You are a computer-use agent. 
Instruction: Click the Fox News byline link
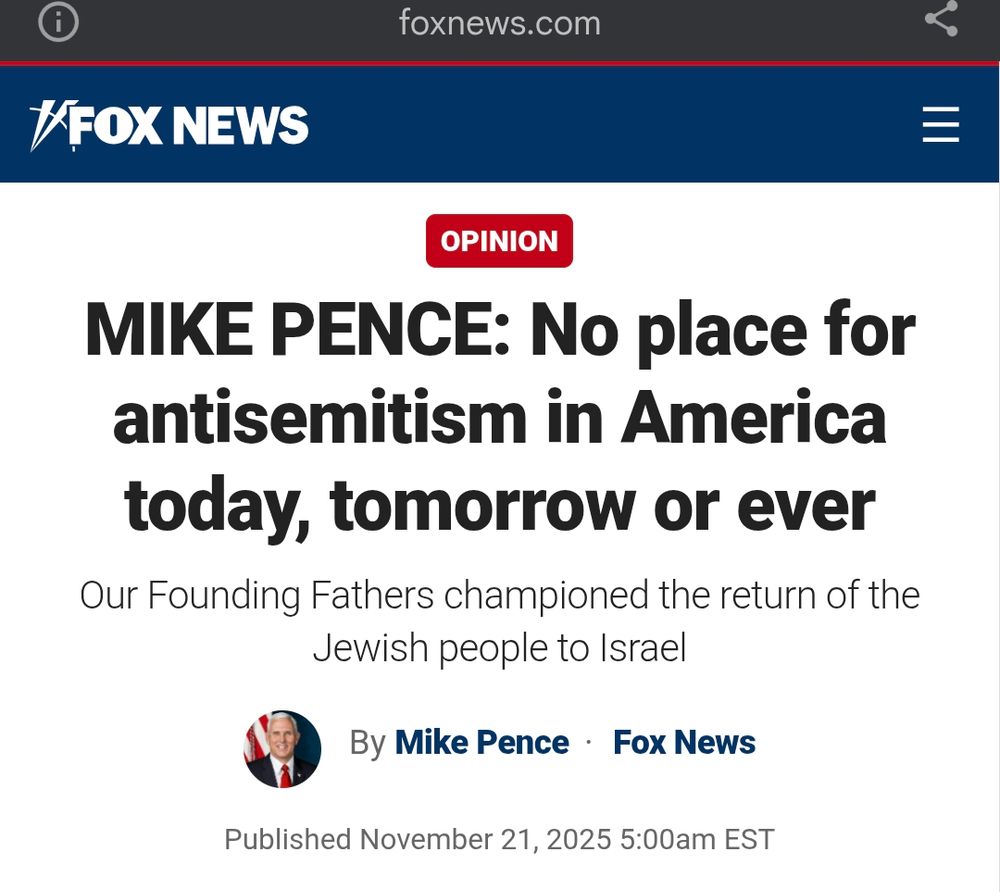pyautogui.click(x=683, y=742)
